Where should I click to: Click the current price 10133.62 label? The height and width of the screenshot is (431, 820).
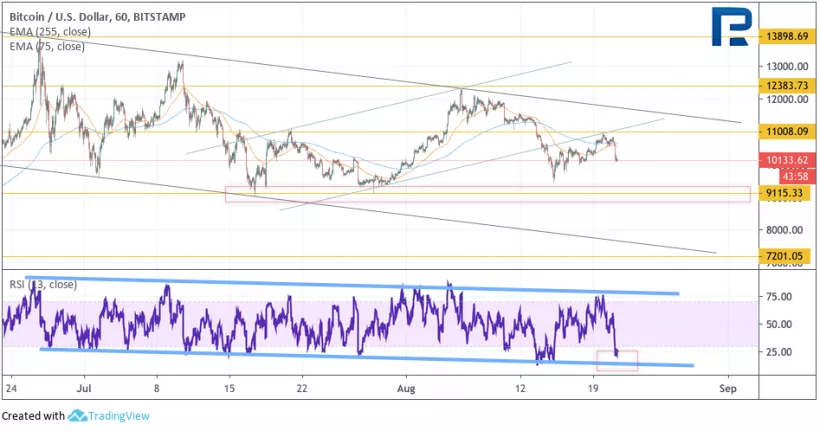(x=786, y=159)
